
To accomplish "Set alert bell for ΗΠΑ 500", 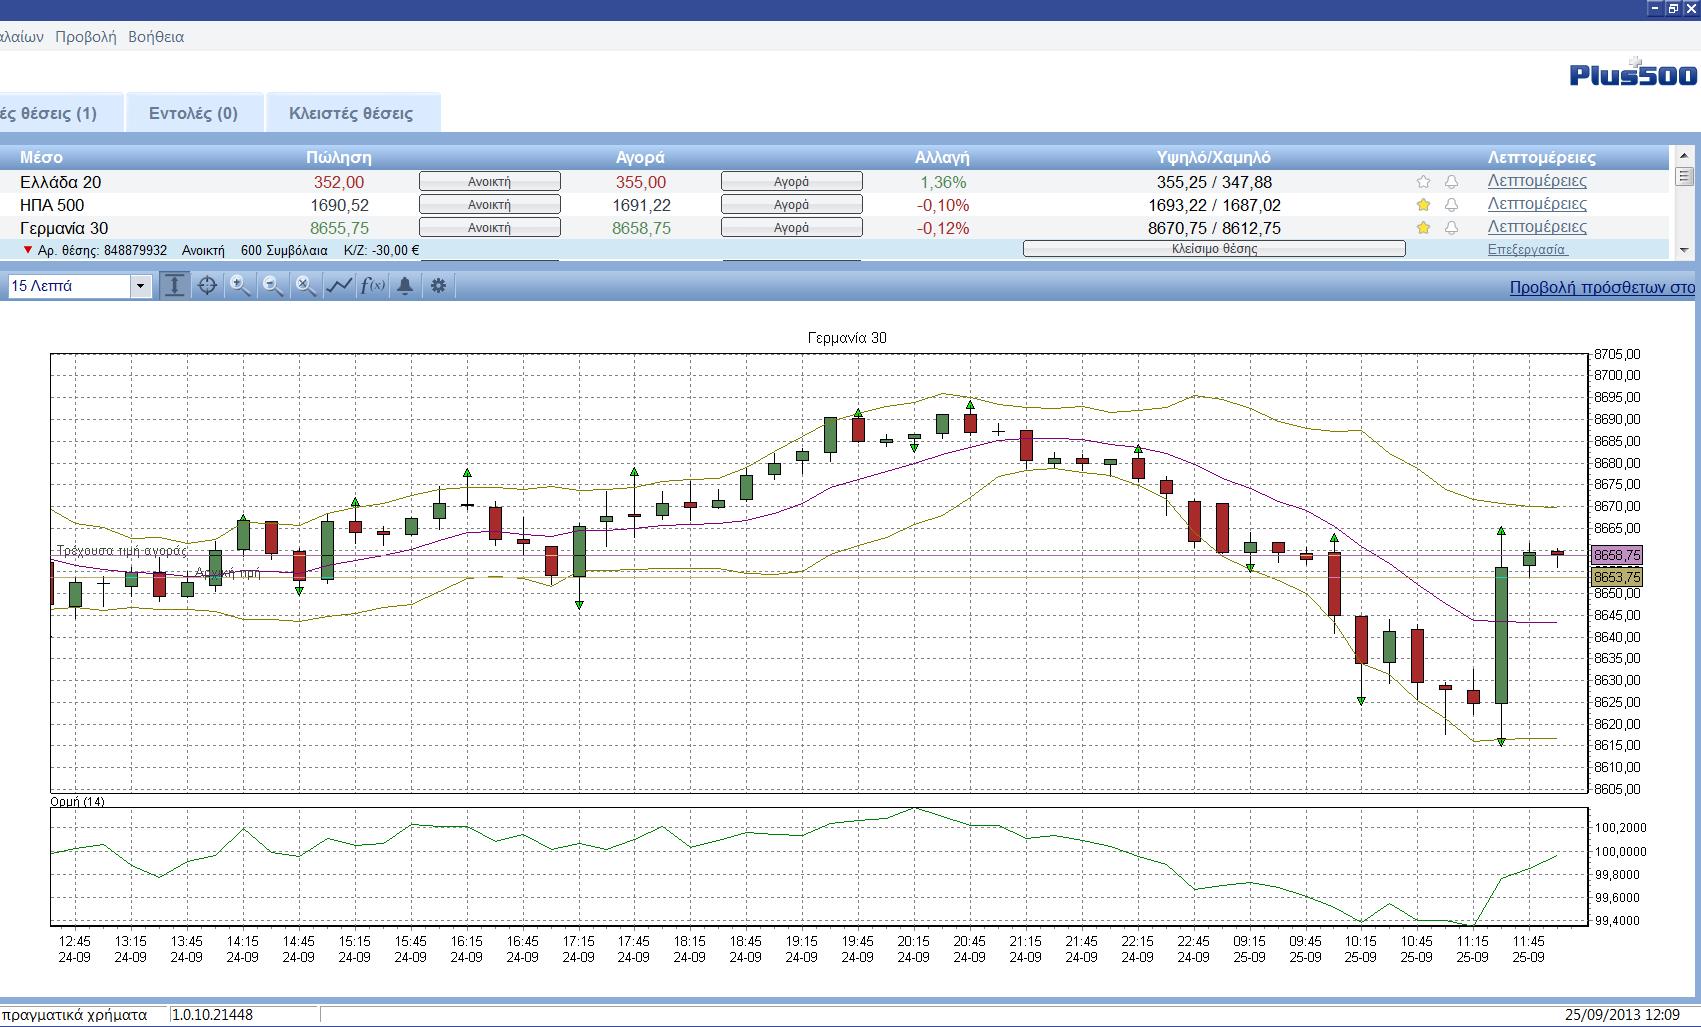I will 1451,205.
